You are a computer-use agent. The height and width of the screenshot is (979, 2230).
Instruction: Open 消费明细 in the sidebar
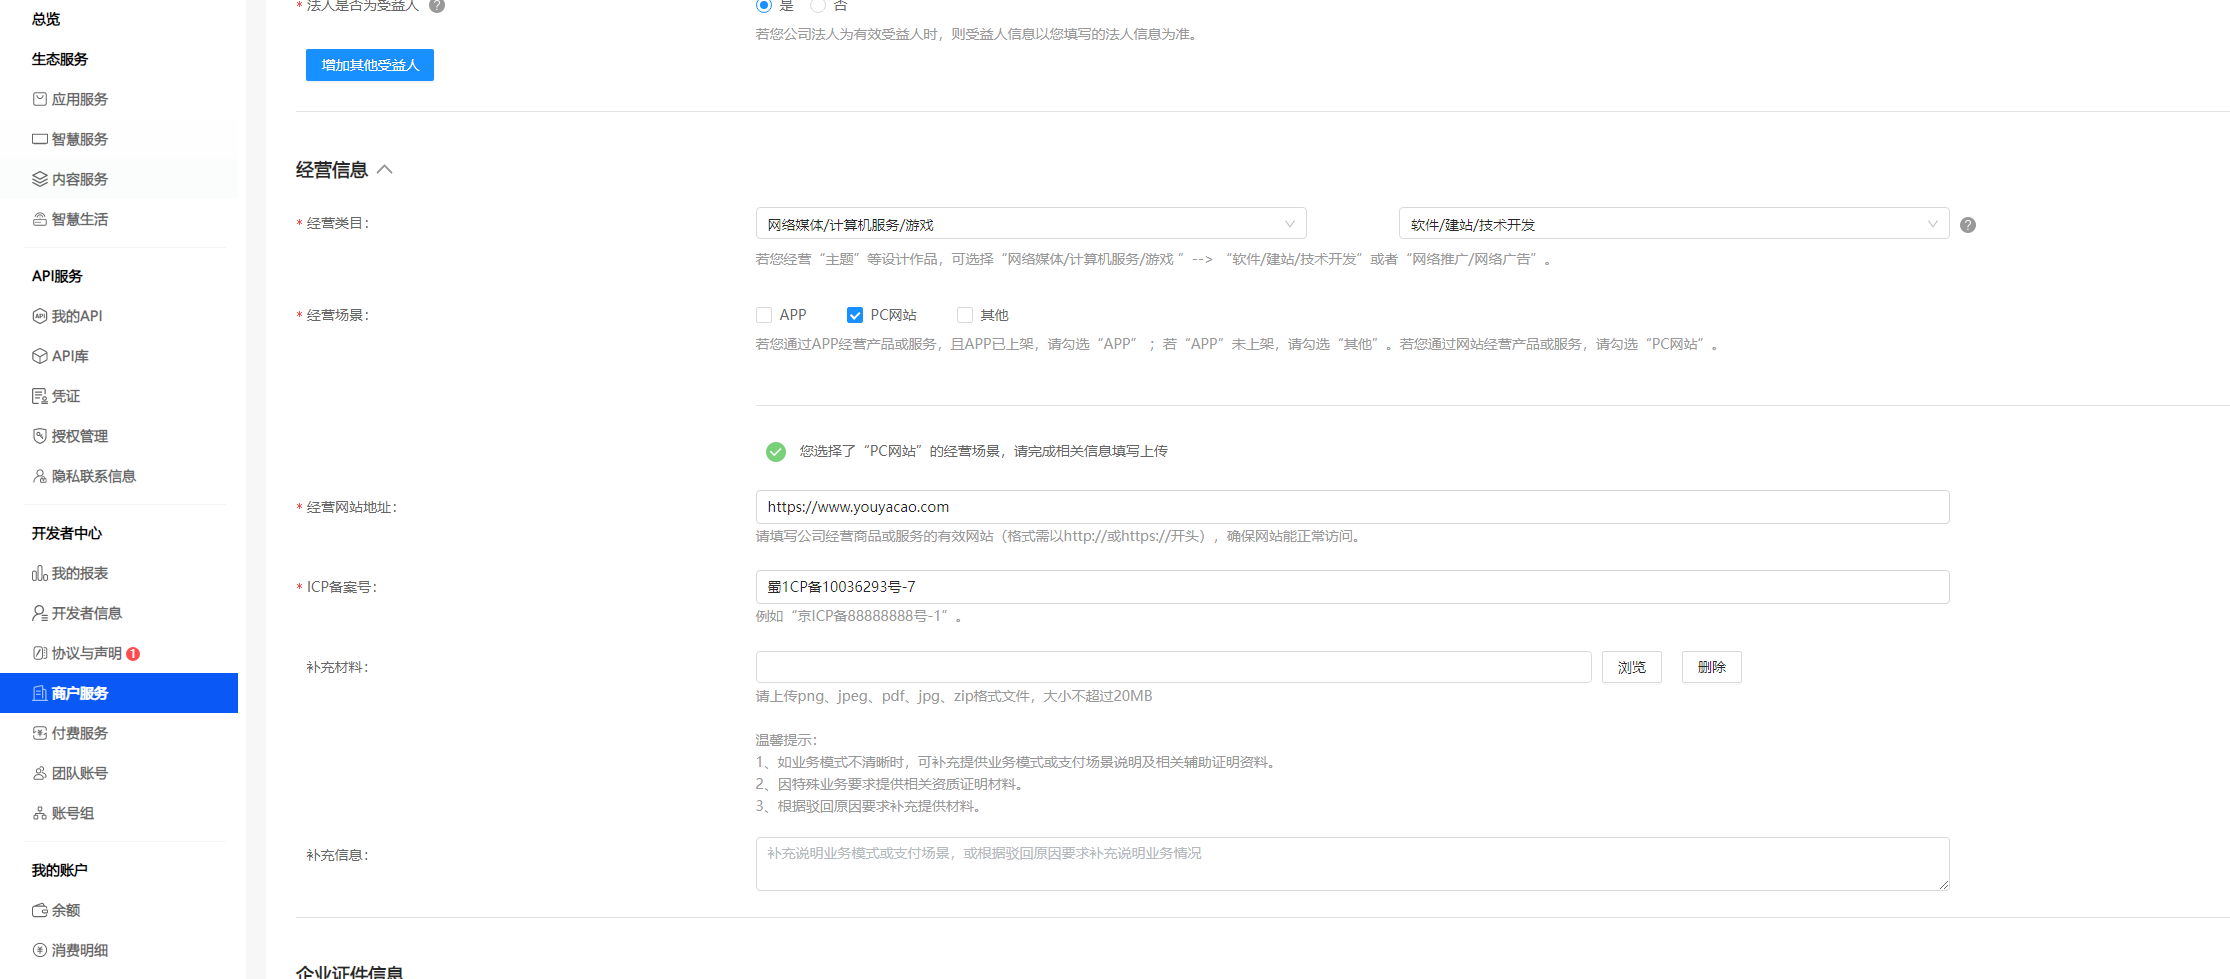(x=119, y=950)
